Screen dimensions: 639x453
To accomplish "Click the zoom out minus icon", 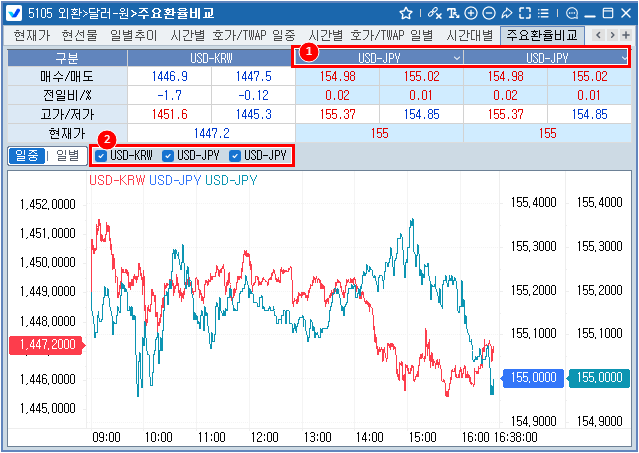I will tap(489, 14).
